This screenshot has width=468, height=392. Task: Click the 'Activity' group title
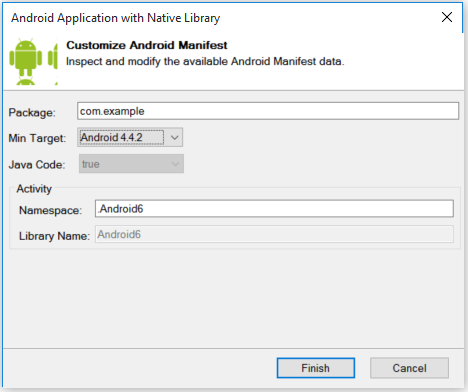tap(34, 189)
